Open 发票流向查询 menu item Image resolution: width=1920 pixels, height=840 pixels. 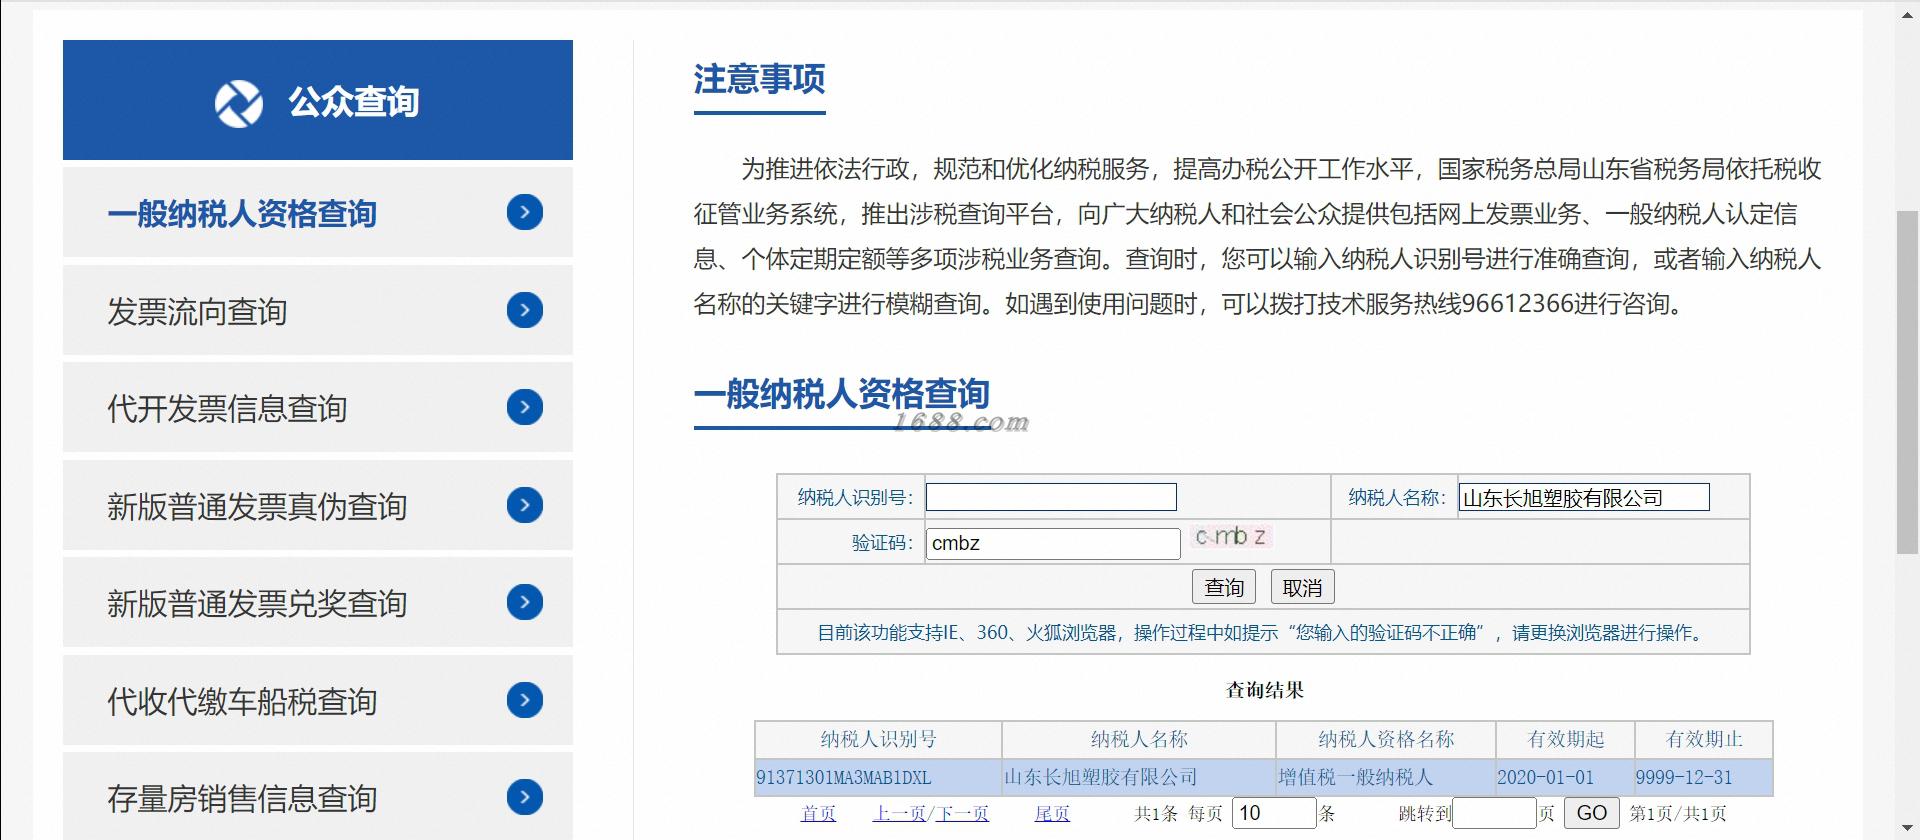(x=318, y=310)
